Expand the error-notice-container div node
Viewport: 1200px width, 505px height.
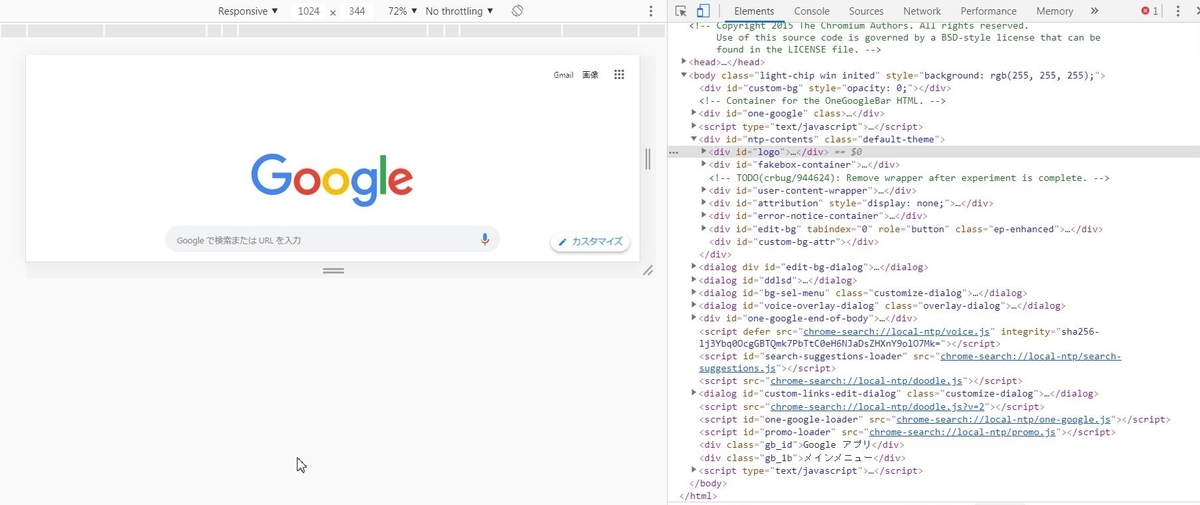(x=704, y=216)
